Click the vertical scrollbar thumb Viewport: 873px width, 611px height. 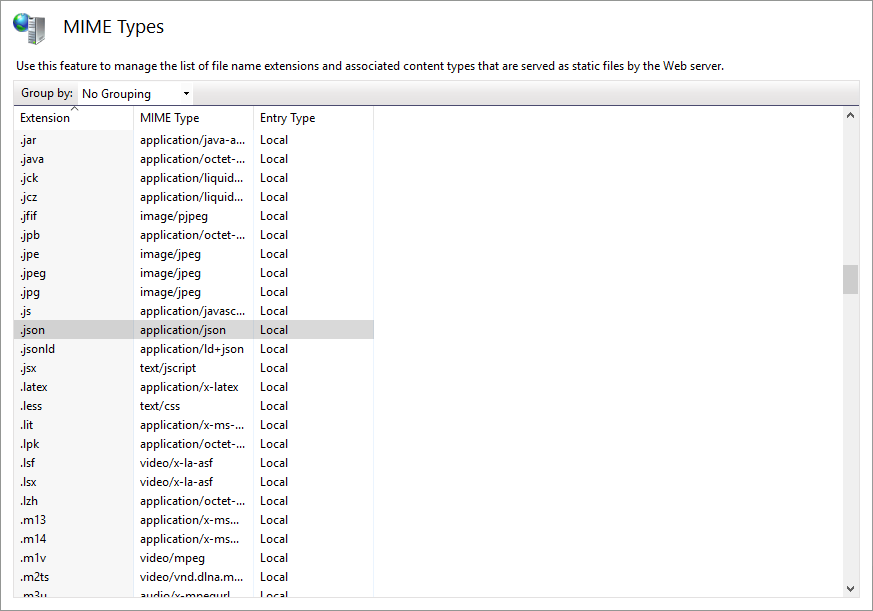[x=850, y=279]
